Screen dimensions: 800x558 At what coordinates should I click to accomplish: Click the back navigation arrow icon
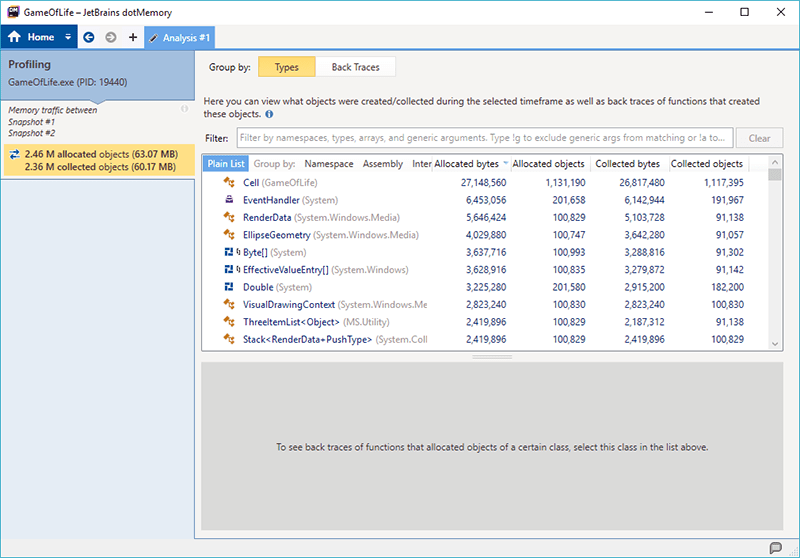click(x=89, y=37)
